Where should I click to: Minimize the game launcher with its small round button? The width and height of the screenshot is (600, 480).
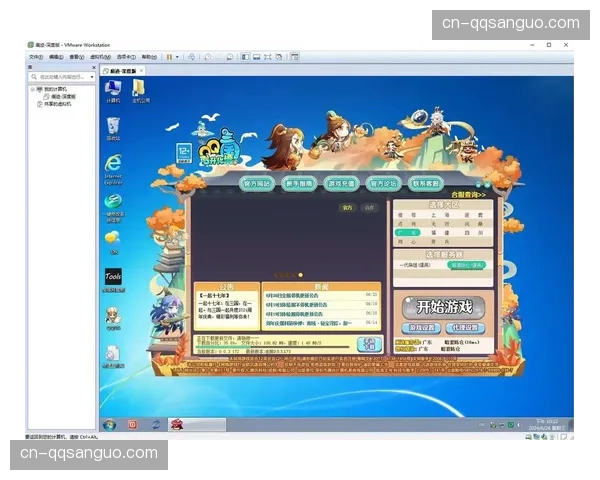(x=478, y=184)
